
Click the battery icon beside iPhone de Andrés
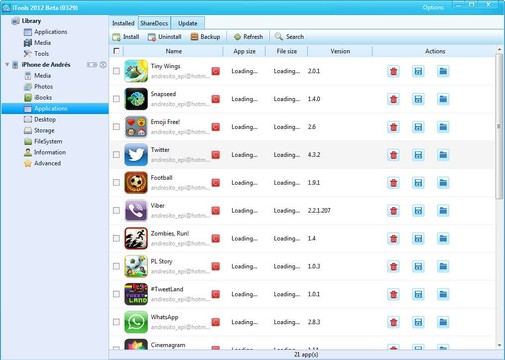click(x=92, y=65)
